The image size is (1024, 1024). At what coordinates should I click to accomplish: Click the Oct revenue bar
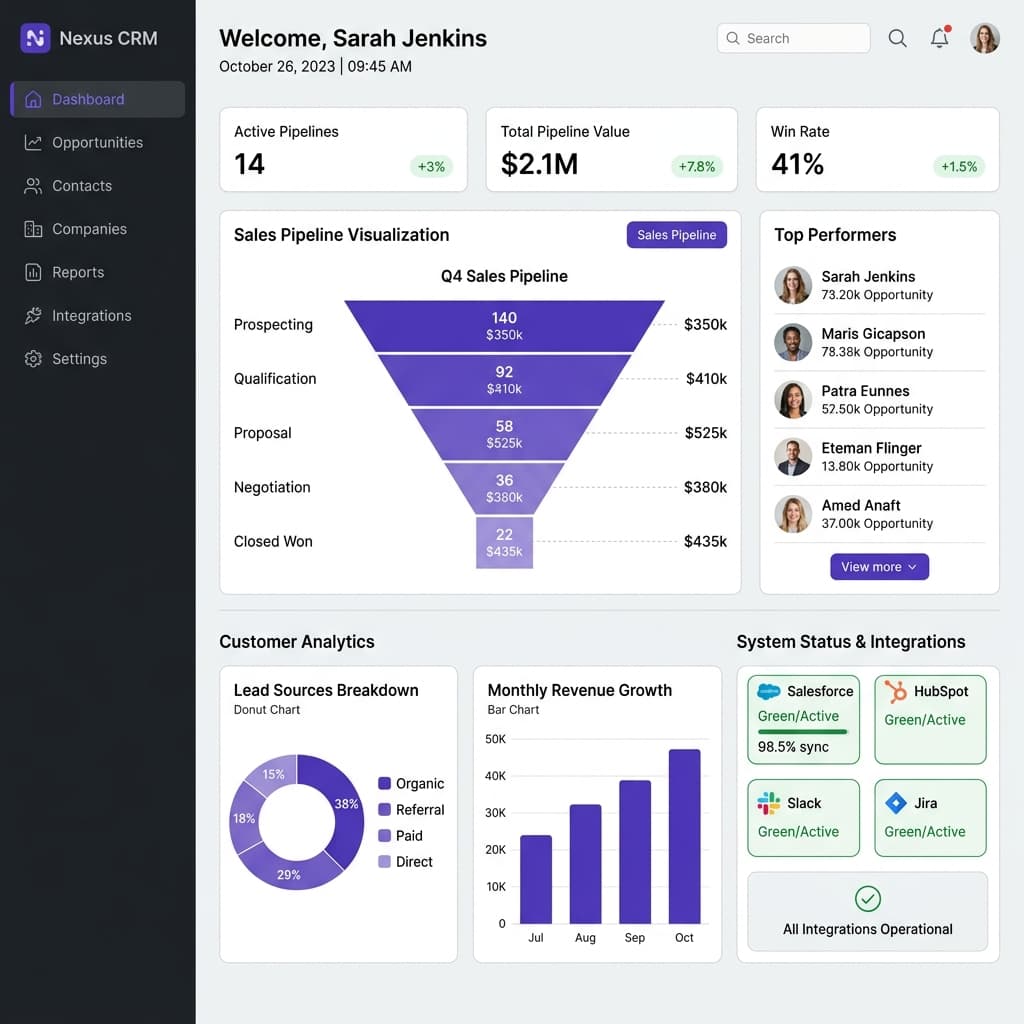pos(684,837)
